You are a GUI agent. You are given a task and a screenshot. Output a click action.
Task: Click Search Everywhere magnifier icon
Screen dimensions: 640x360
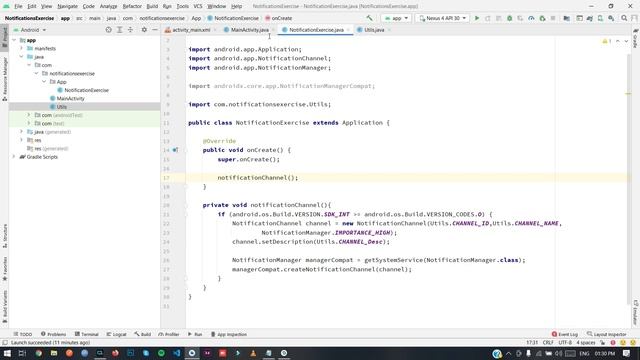point(624,18)
